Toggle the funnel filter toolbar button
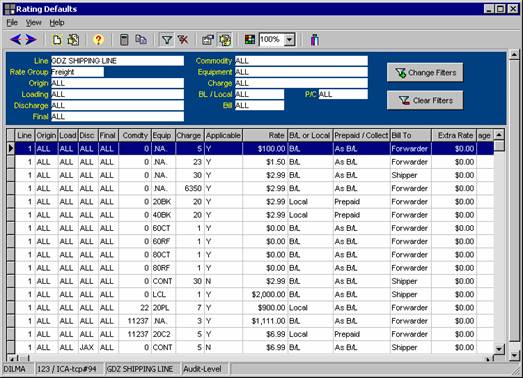Viewport: 523px width, 378px height. pos(166,40)
